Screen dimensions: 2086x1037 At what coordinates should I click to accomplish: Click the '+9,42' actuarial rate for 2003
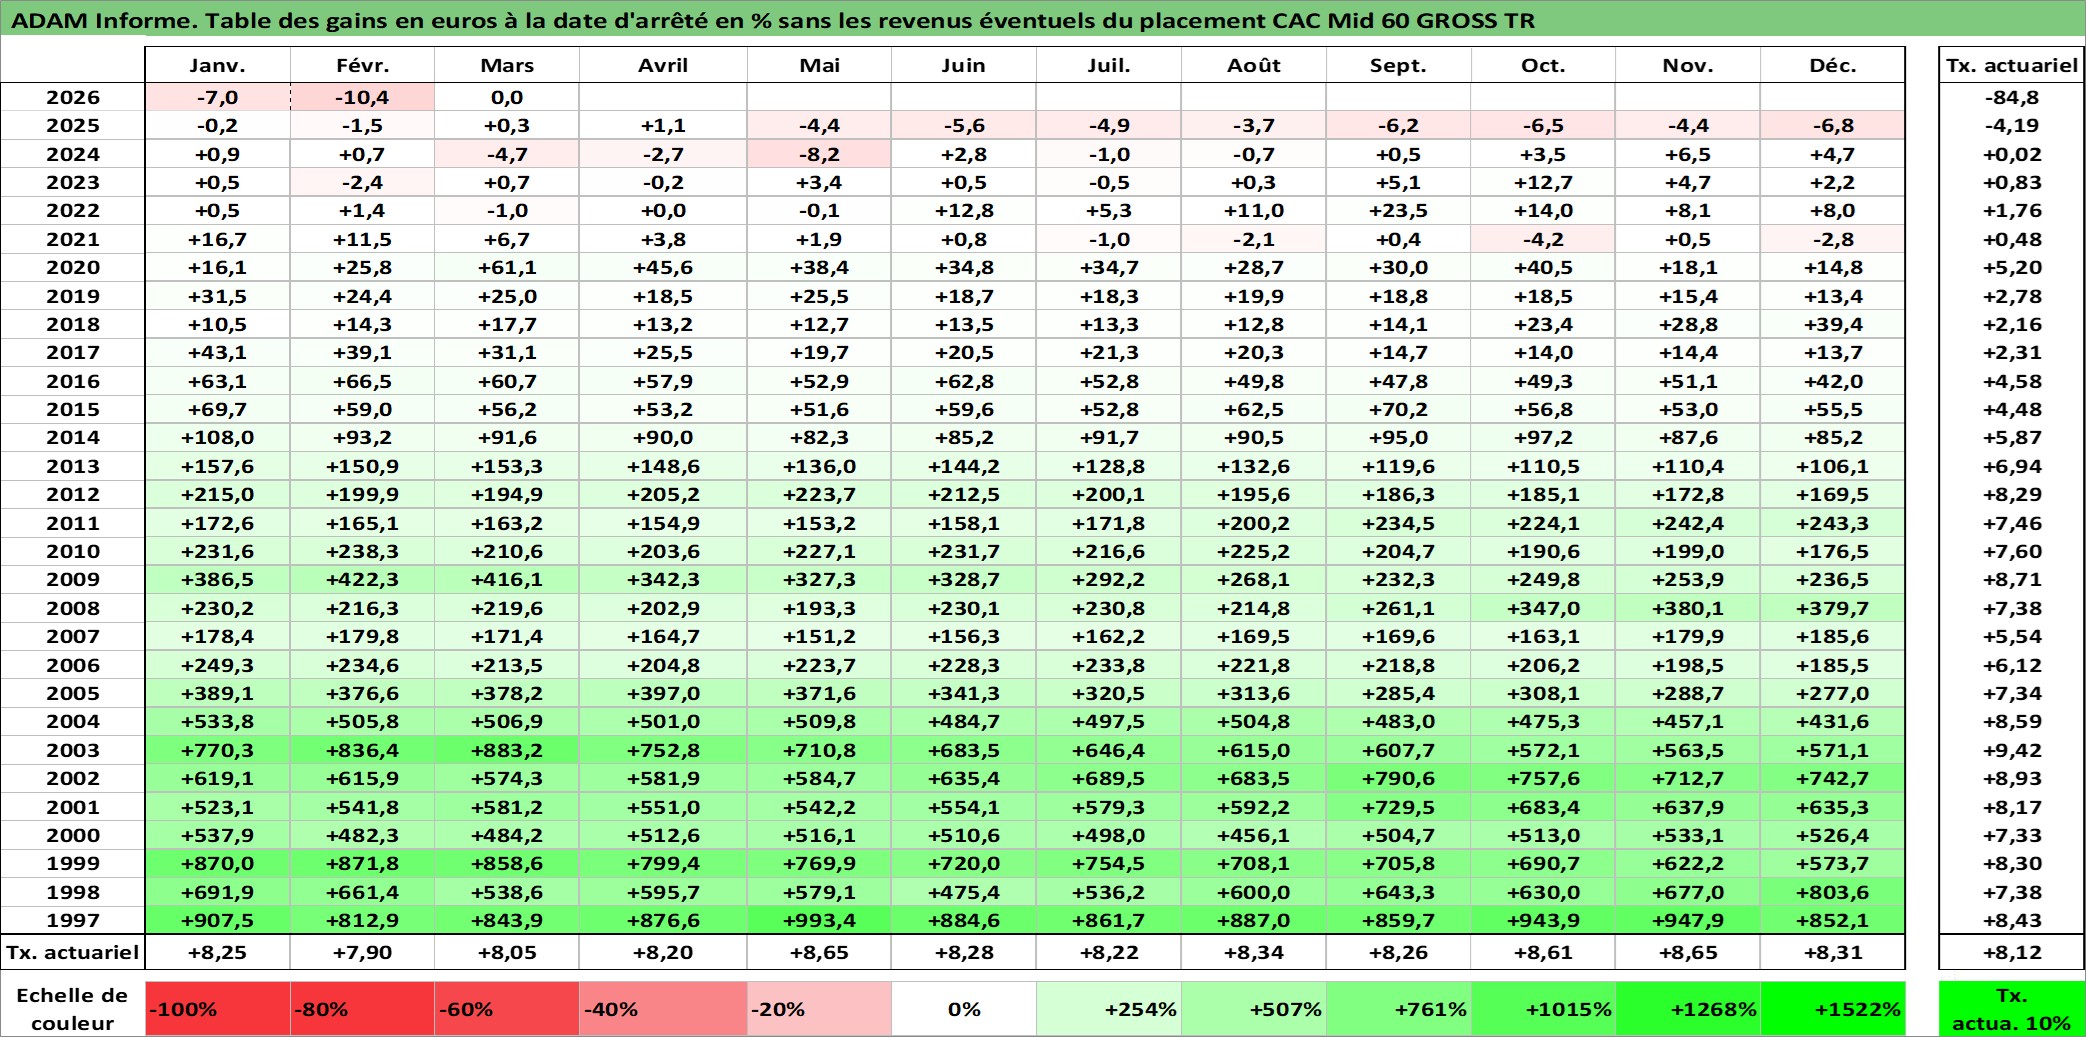pyautogui.click(x=2011, y=750)
